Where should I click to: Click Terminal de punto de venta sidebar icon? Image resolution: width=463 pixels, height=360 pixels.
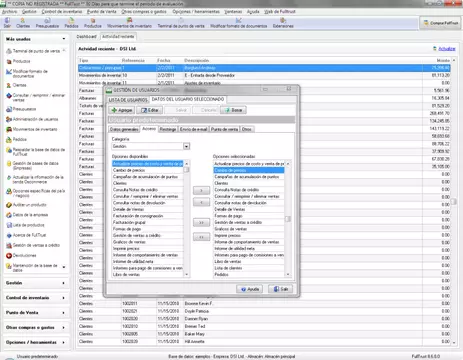(x=9, y=51)
